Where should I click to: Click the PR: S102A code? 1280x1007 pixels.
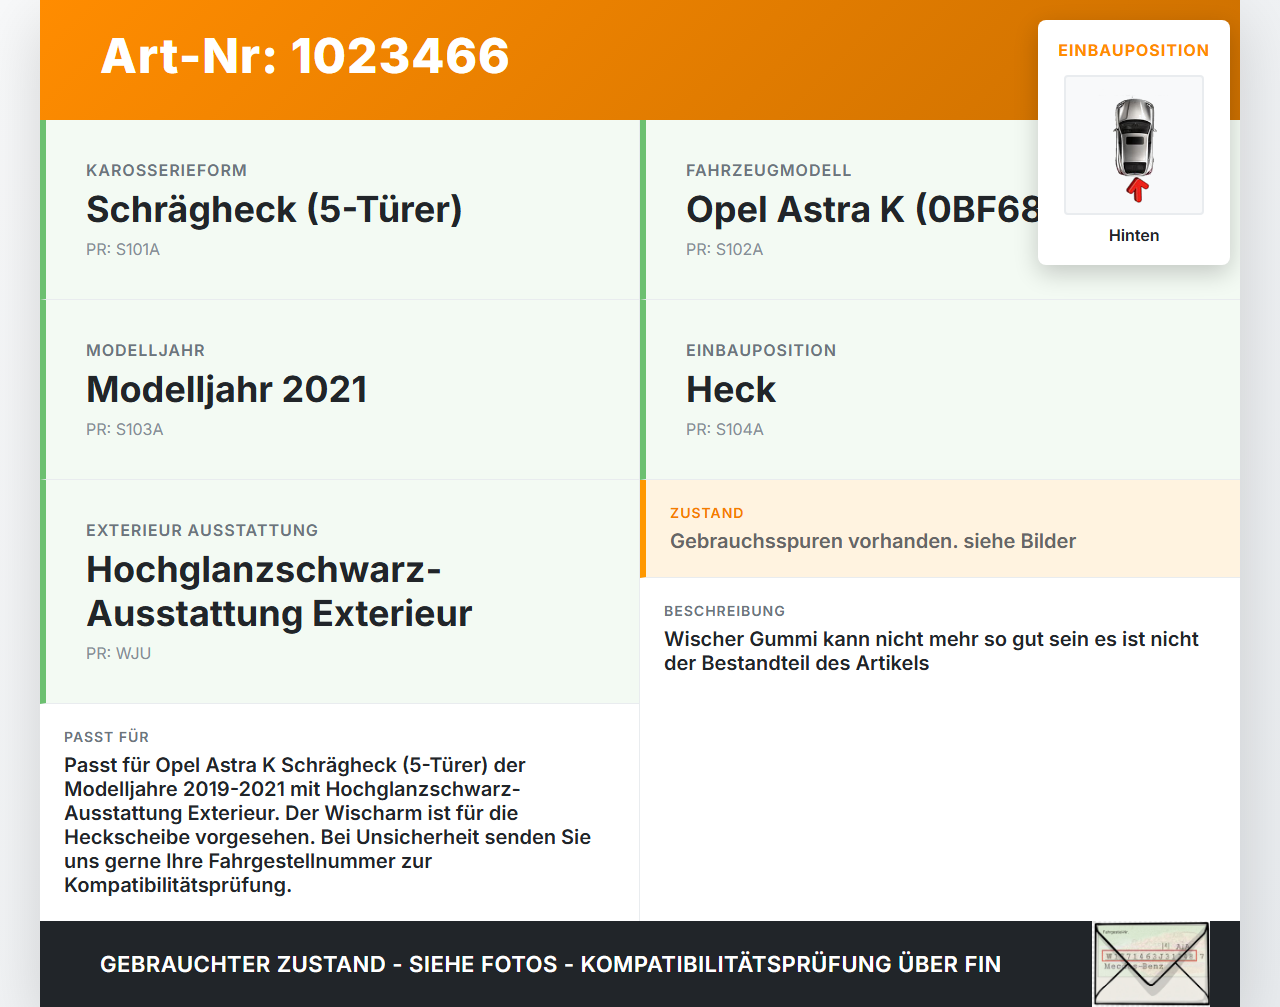724,249
